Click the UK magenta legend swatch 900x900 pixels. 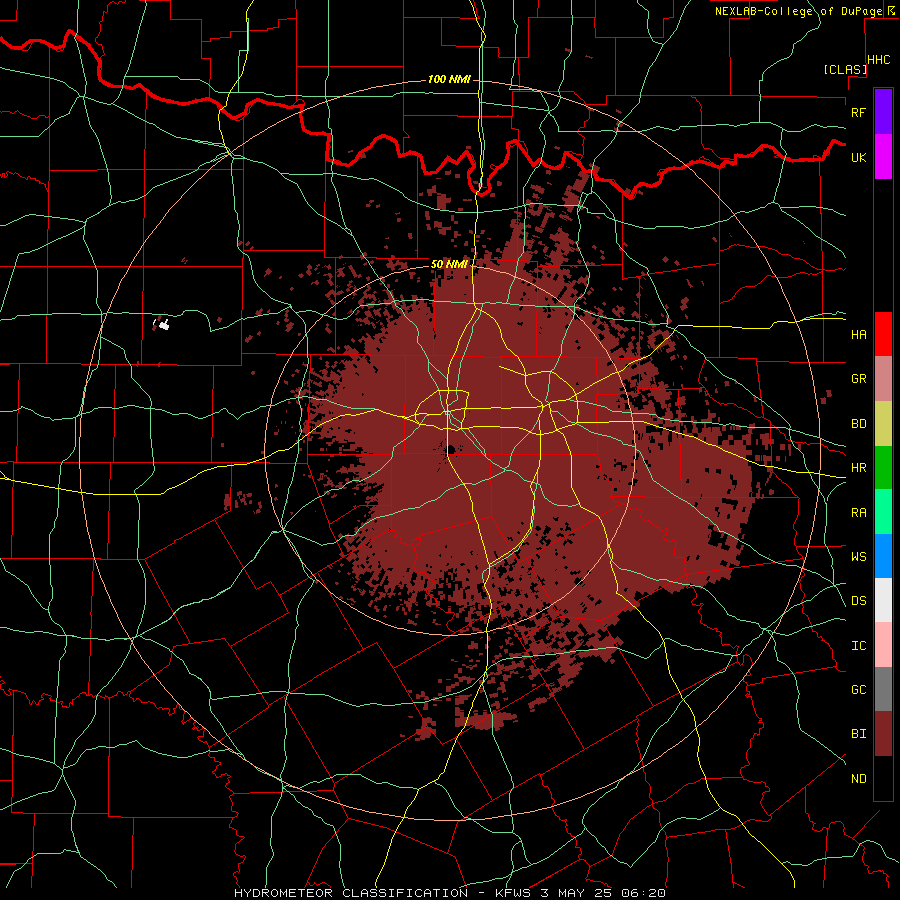tap(883, 157)
